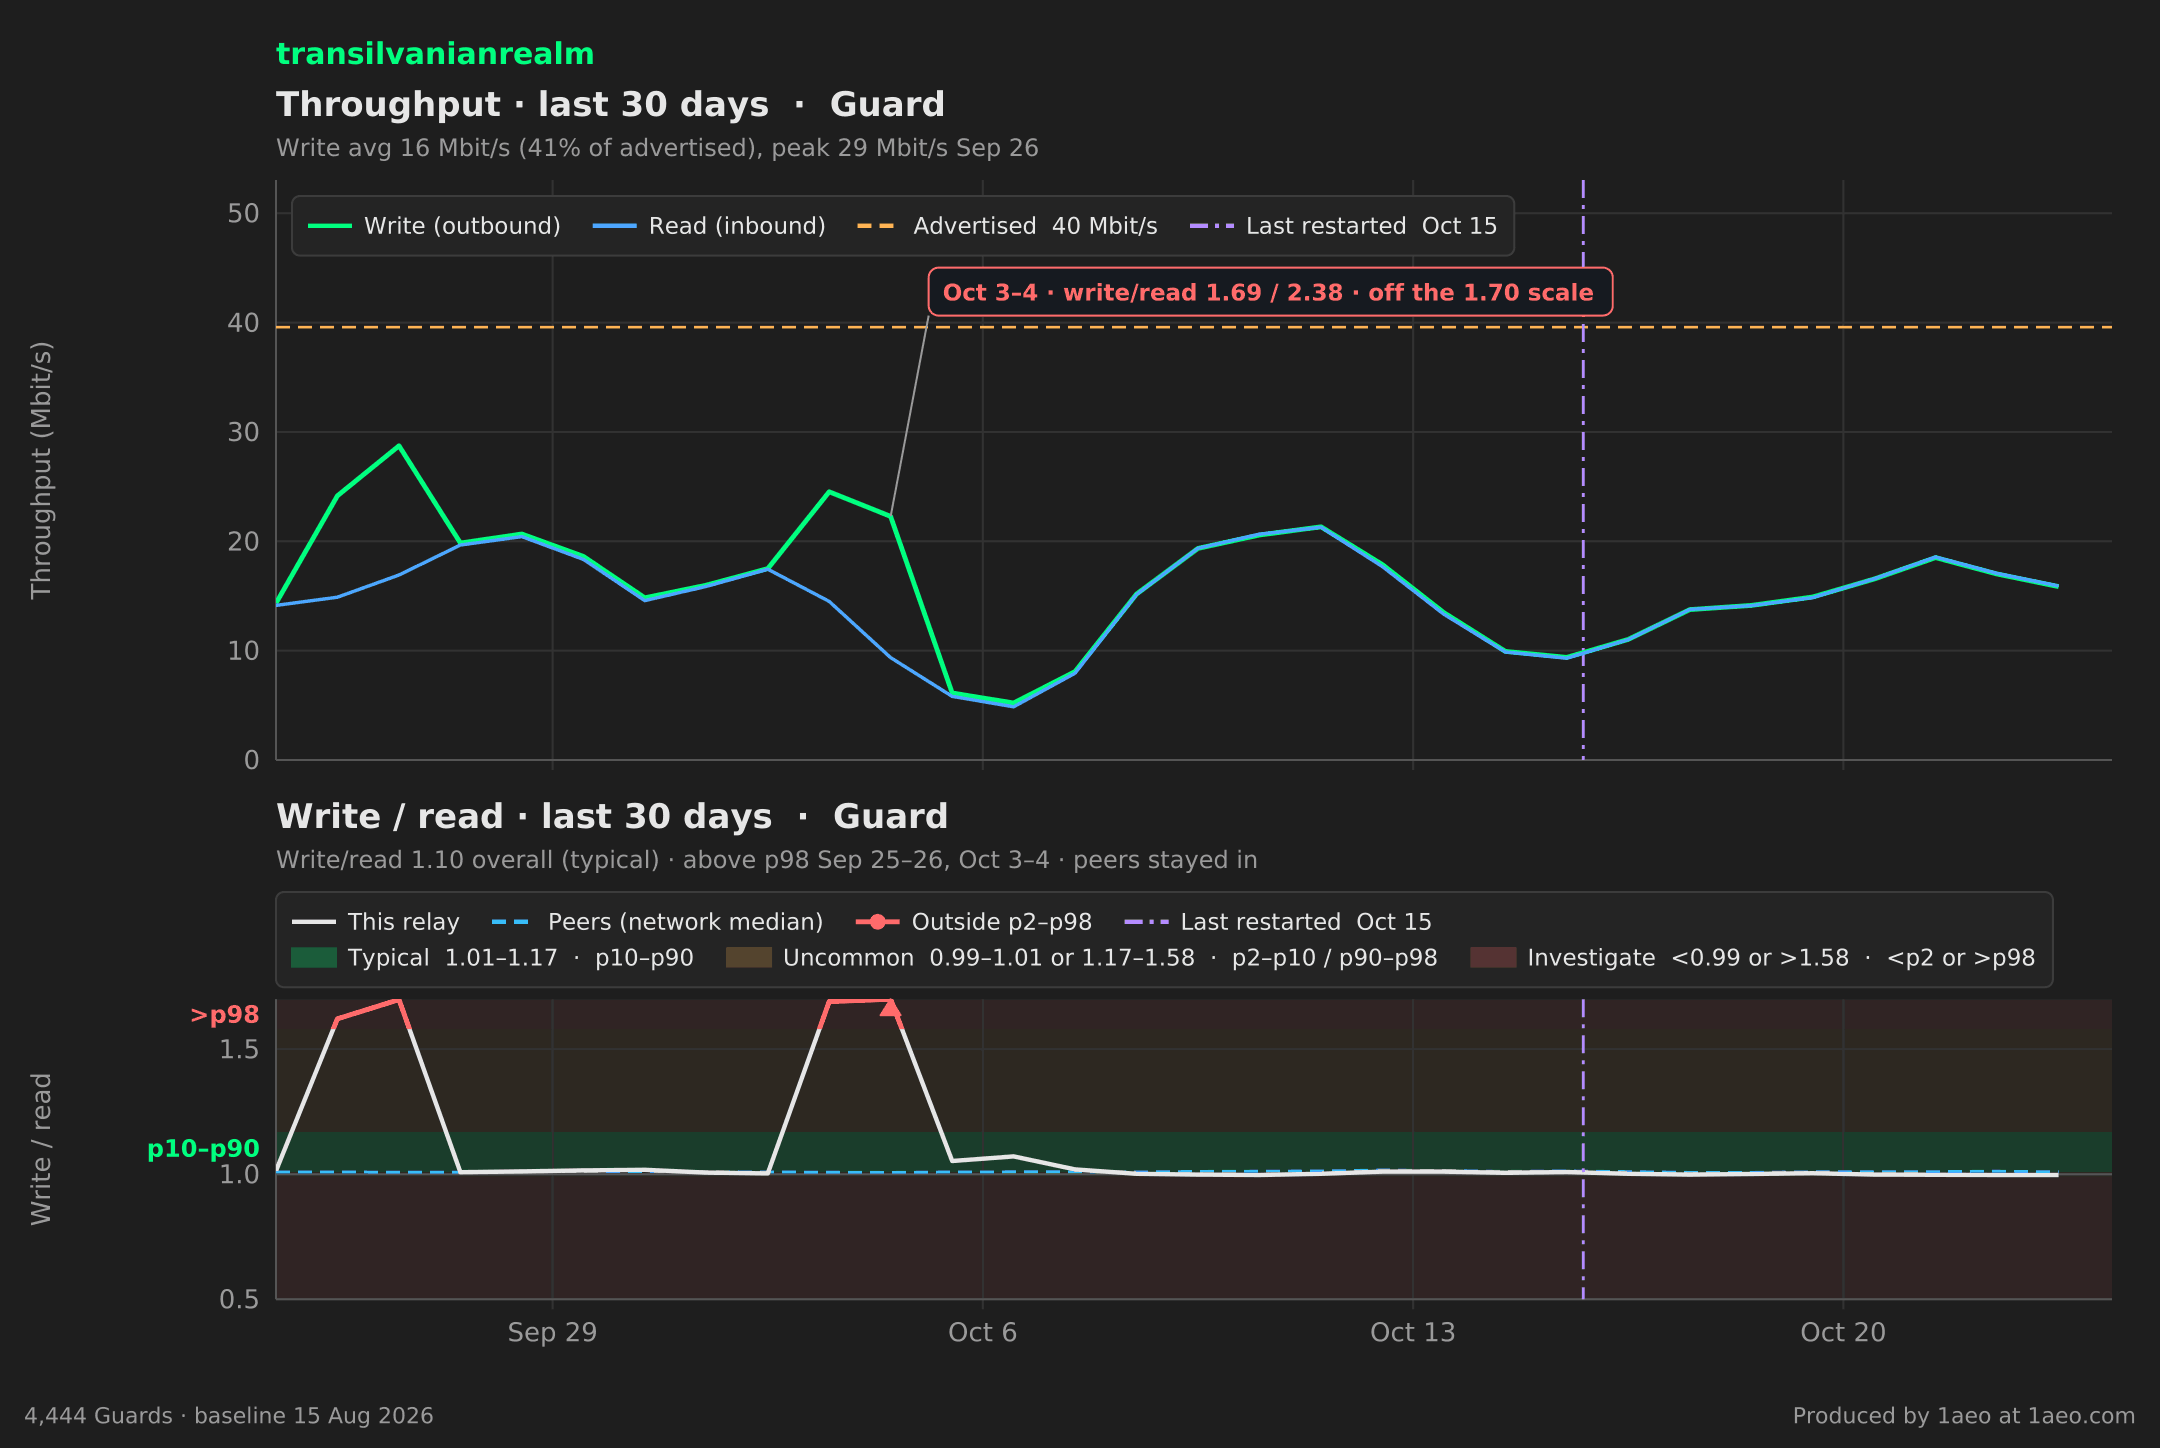Select Peers (network median) legend entry
The height and width of the screenshot is (1448, 2160).
[658, 922]
